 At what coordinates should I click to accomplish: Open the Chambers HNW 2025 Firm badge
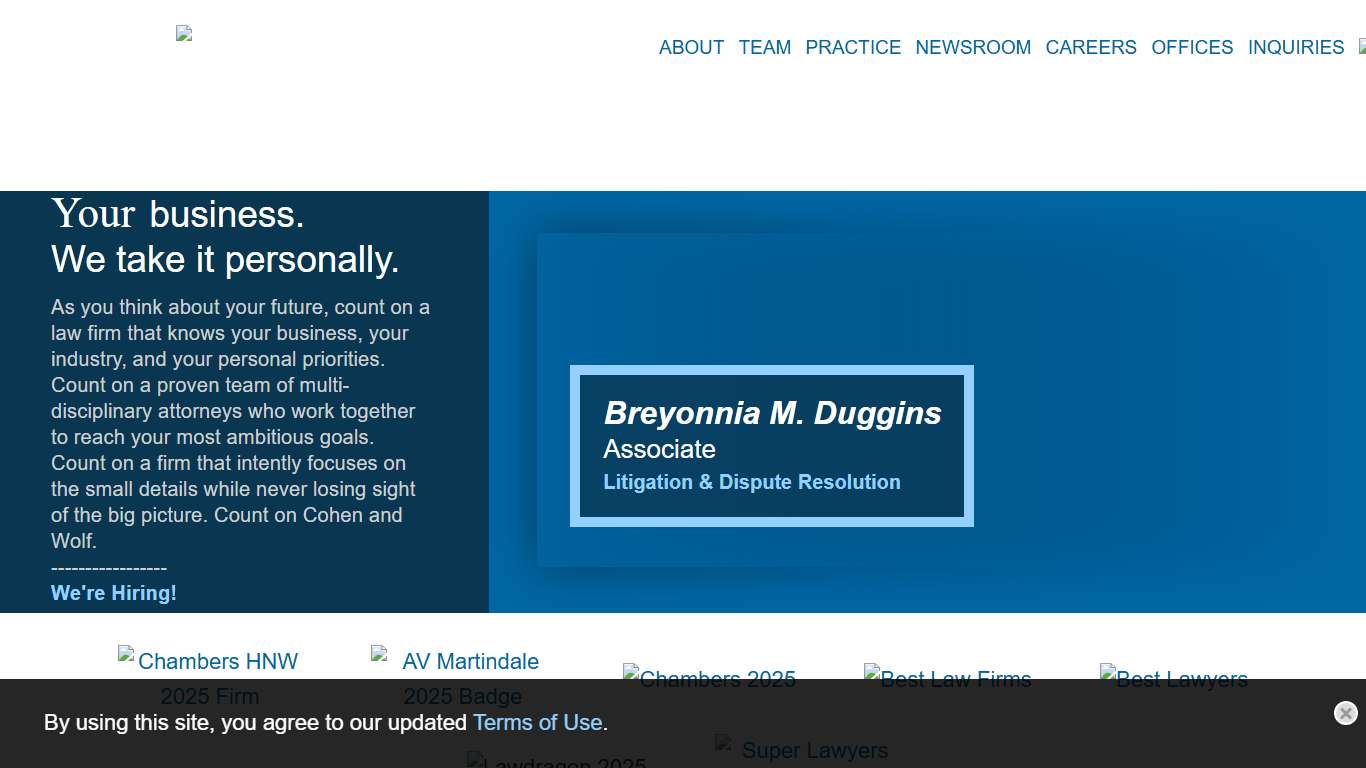pos(209,662)
